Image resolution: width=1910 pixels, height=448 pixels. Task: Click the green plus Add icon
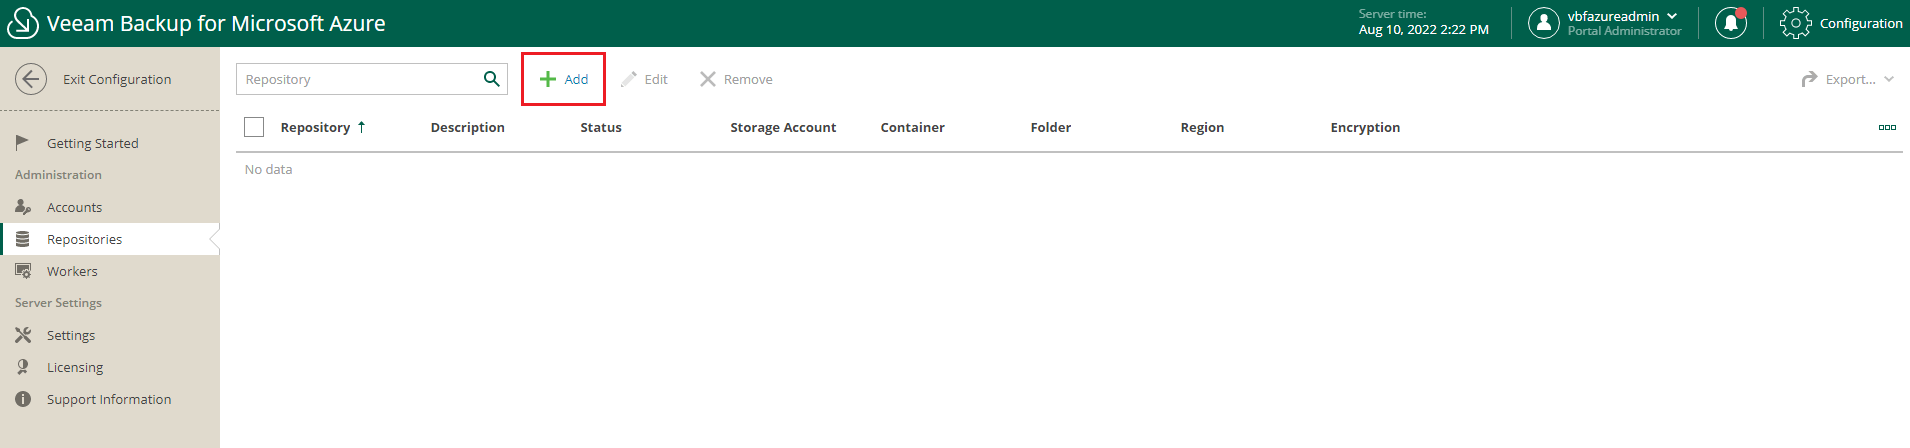pyautogui.click(x=548, y=79)
